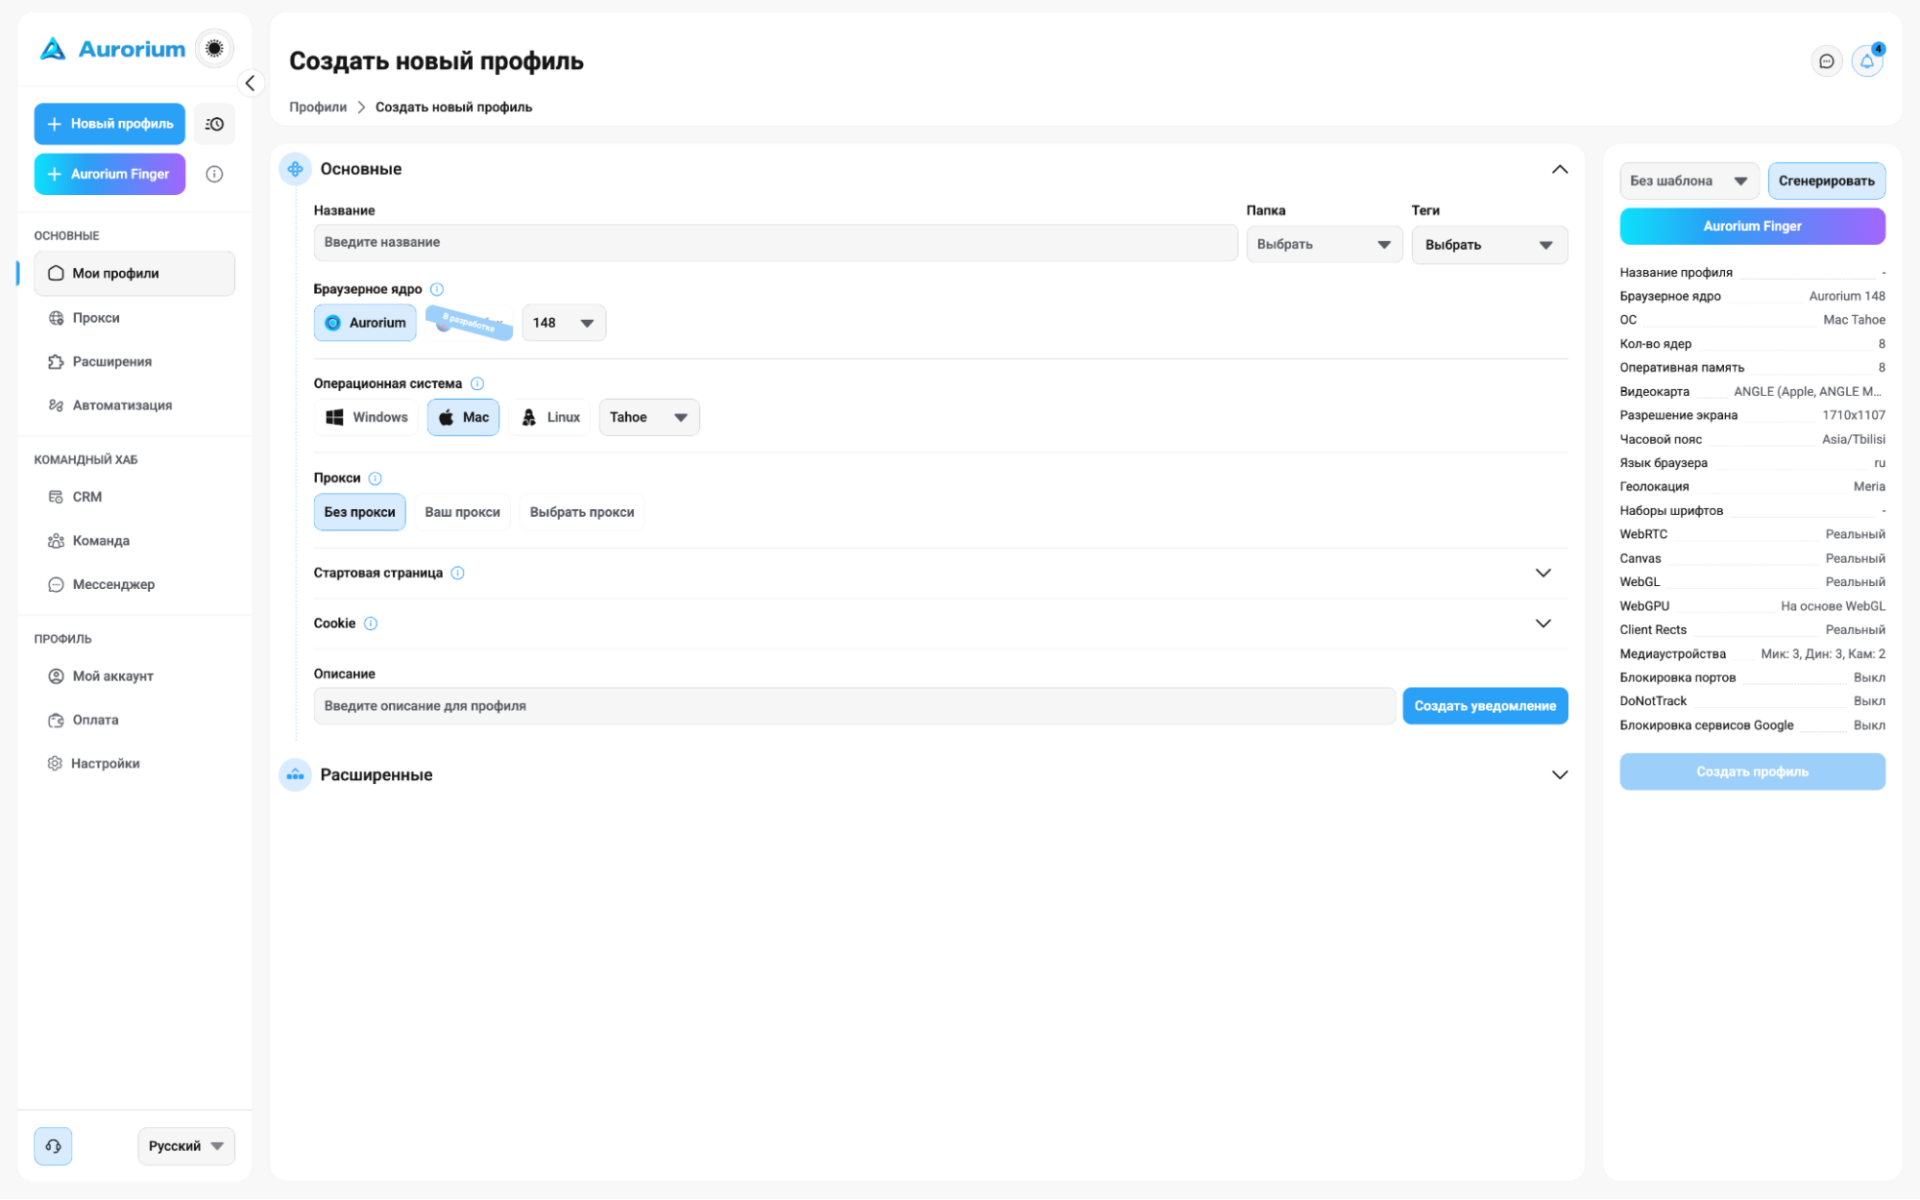Click info icon next to Операционная система
Screen dimensions: 1920x1200
pos(477,384)
